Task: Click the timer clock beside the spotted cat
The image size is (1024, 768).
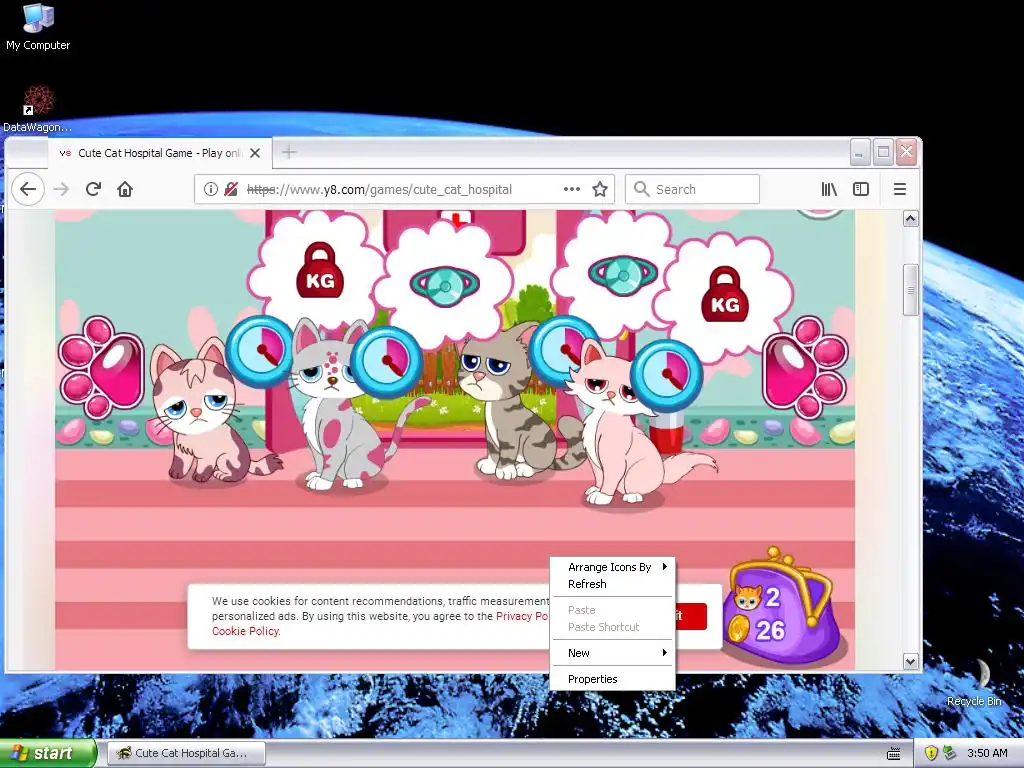Action: 386,361
